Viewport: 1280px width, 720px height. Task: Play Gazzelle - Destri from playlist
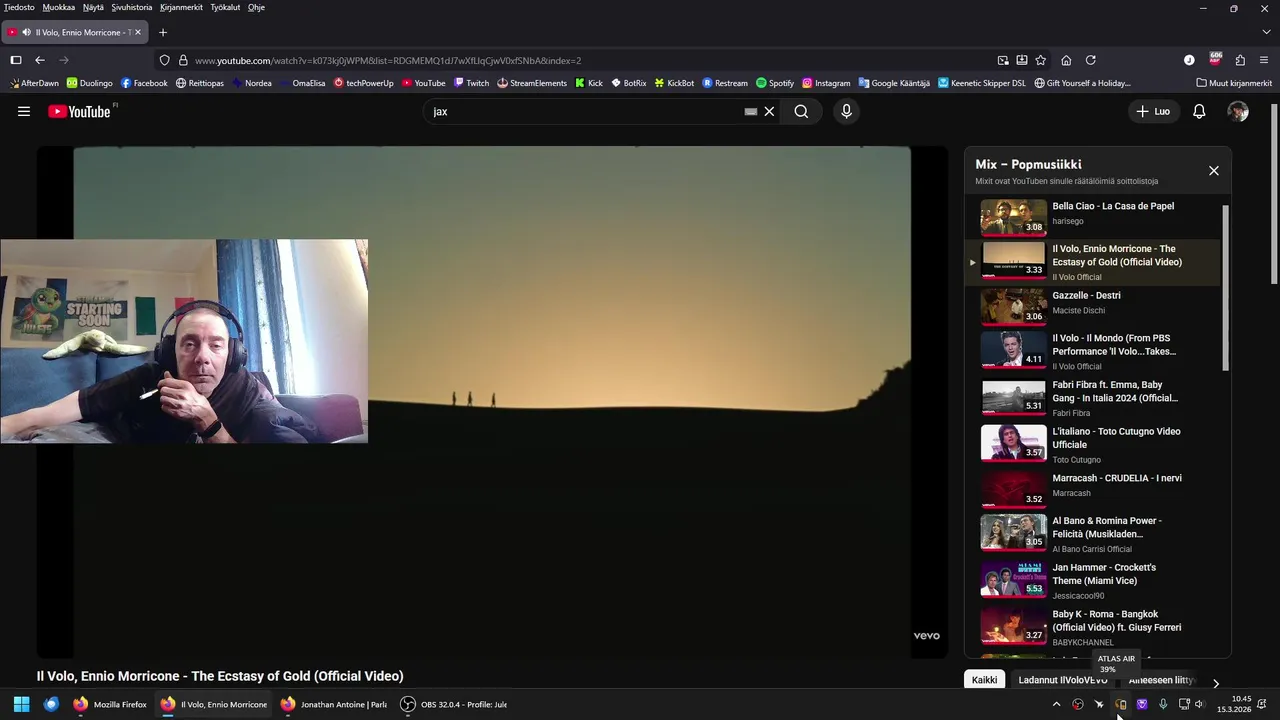point(1093,306)
